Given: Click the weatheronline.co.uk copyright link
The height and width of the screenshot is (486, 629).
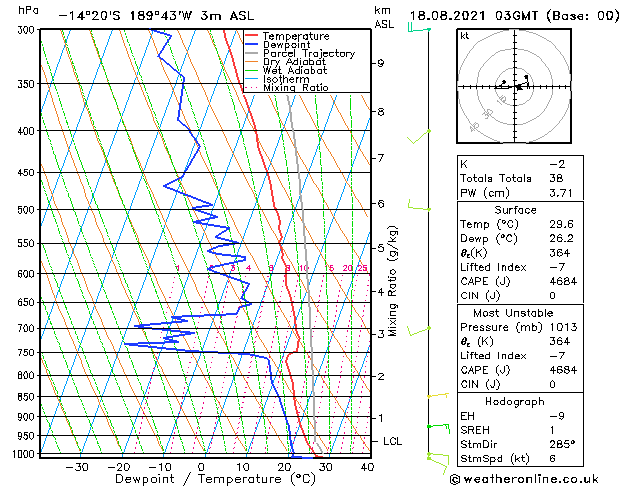Looking at the screenshot, I should (x=524, y=479).
